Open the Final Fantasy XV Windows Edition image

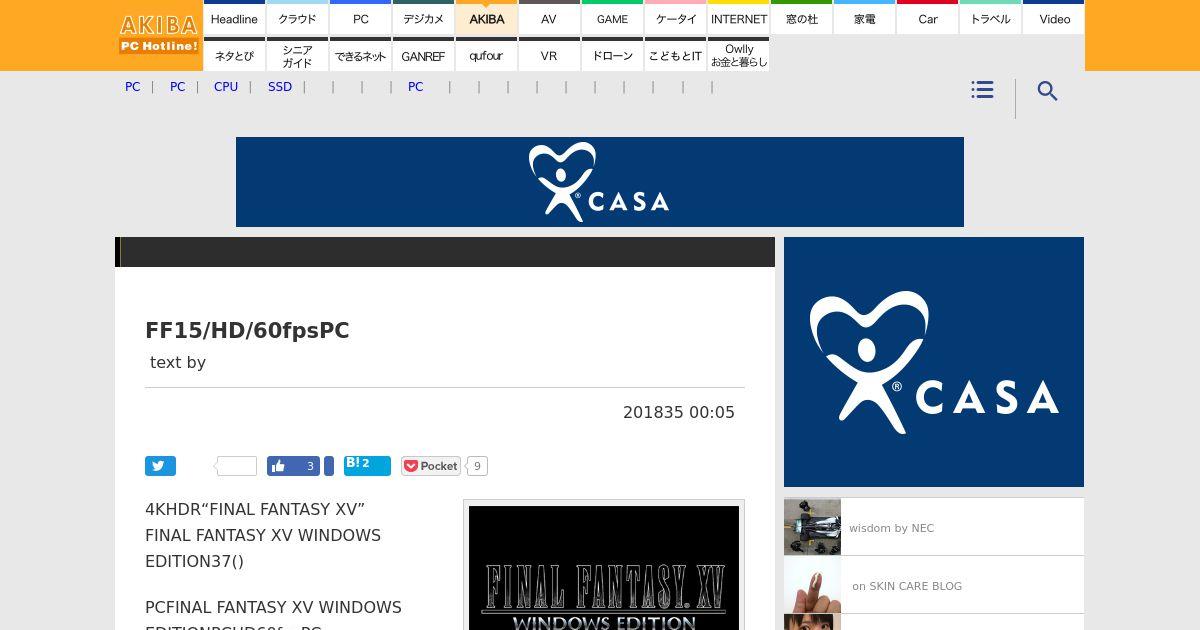pos(604,567)
